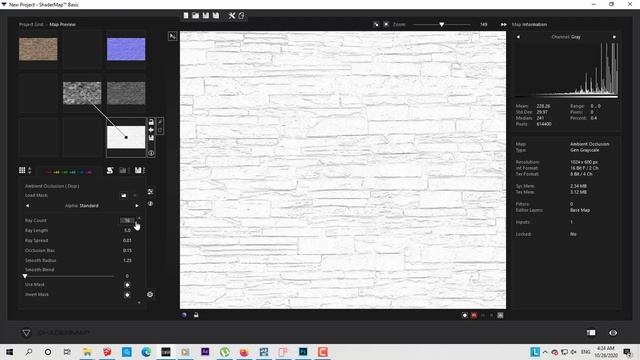Click the S-shaped map source icon
The width and height of the screenshot is (640, 360).
[x=110, y=170]
